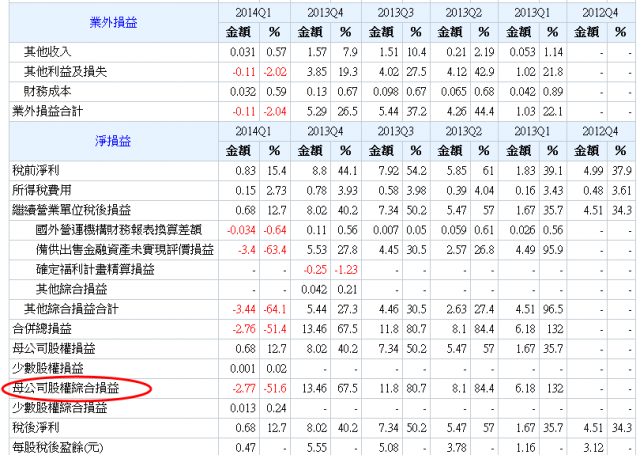Select the 少數股權損益 row label
This screenshot has width=640, height=455.
click(48, 368)
